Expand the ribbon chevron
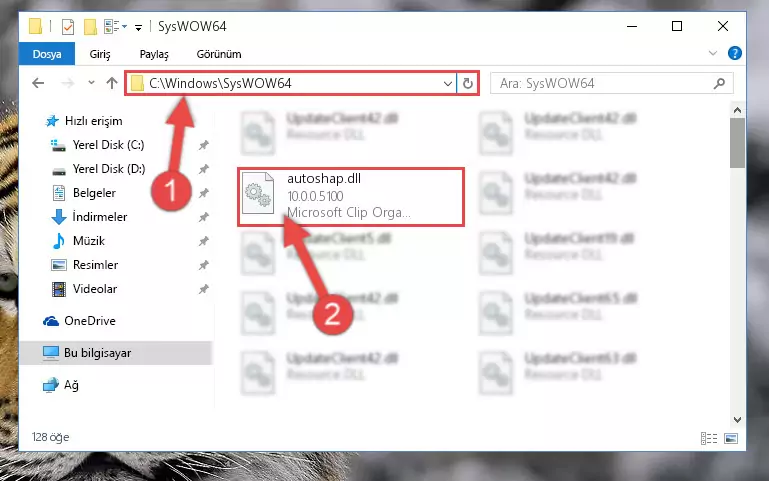This screenshot has width=769, height=481. coord(713,53)
